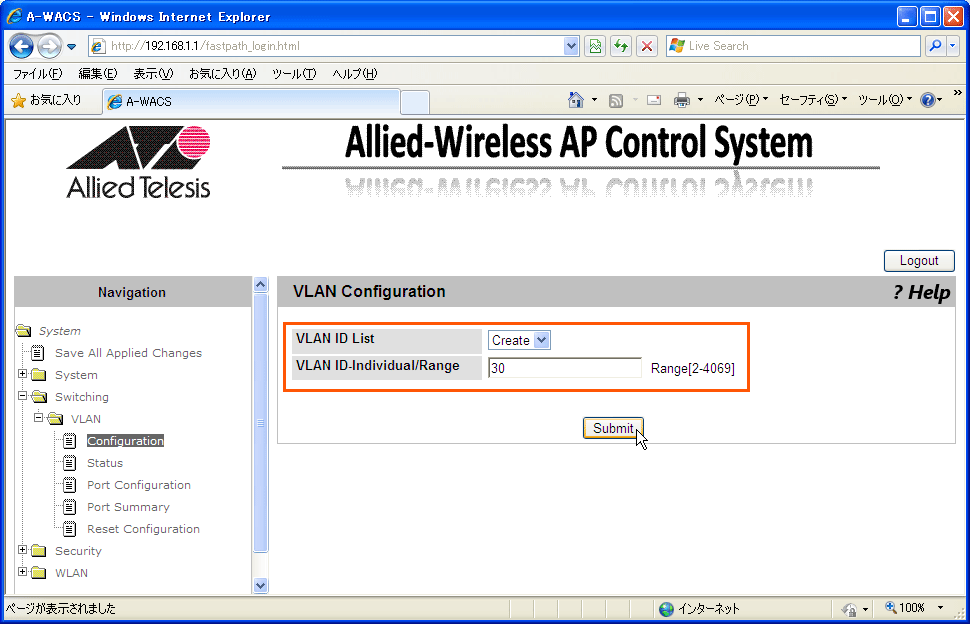Open the Reset Configuration page
Viewport: 970px width, 624px height.
[x=143, y=529]
